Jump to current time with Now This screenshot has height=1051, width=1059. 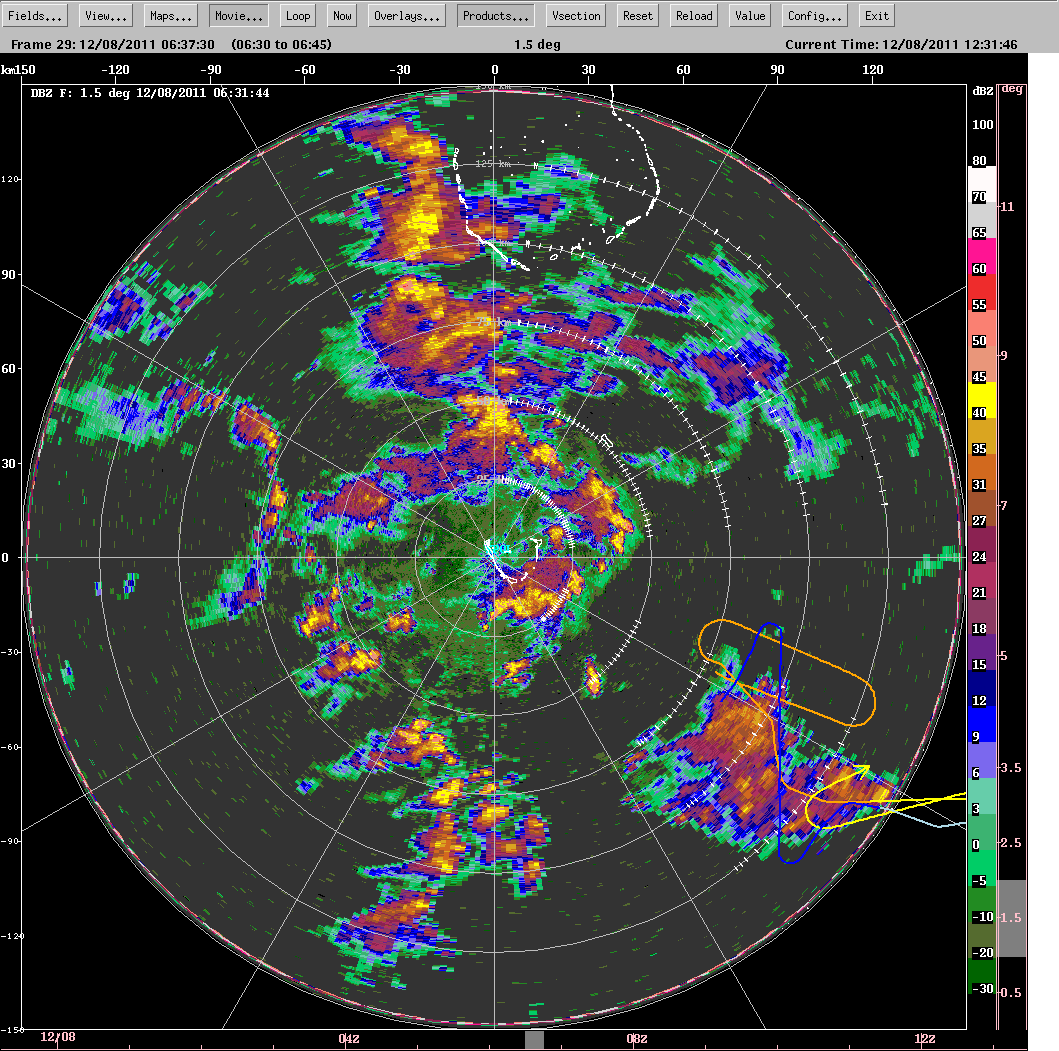(342, 16)
